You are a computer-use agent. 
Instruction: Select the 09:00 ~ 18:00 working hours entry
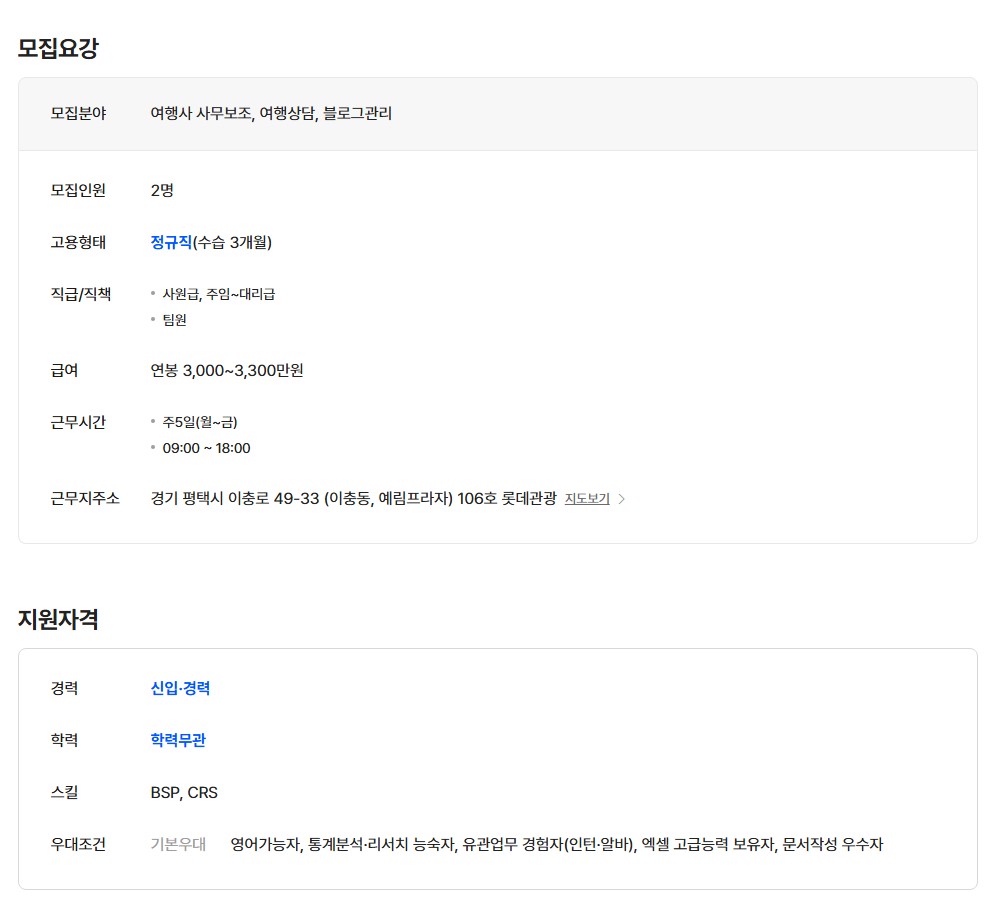[x=206, y=448]
